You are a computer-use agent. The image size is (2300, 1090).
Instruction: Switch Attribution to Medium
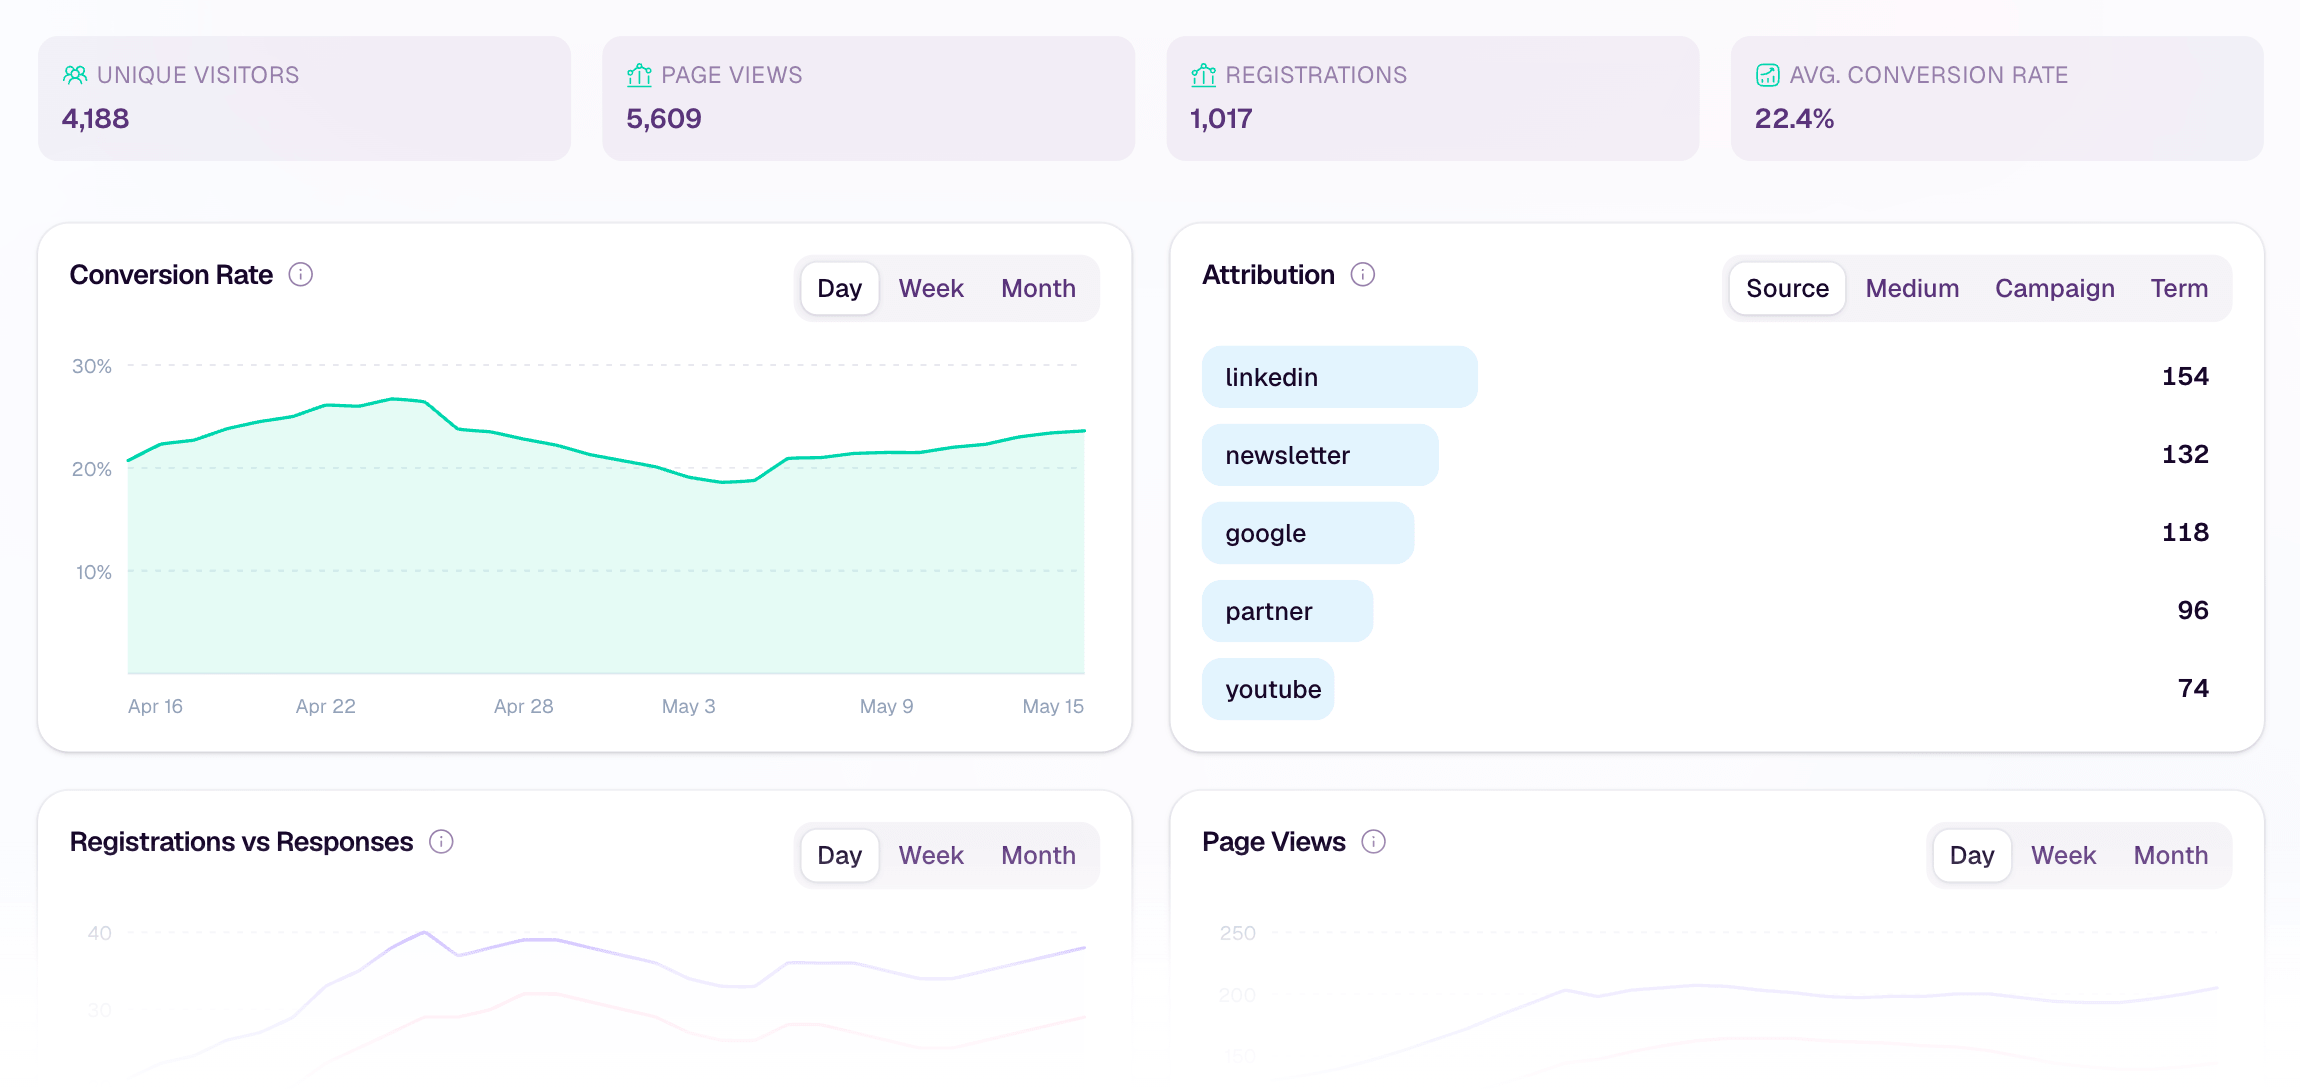tap(1912, 288)
